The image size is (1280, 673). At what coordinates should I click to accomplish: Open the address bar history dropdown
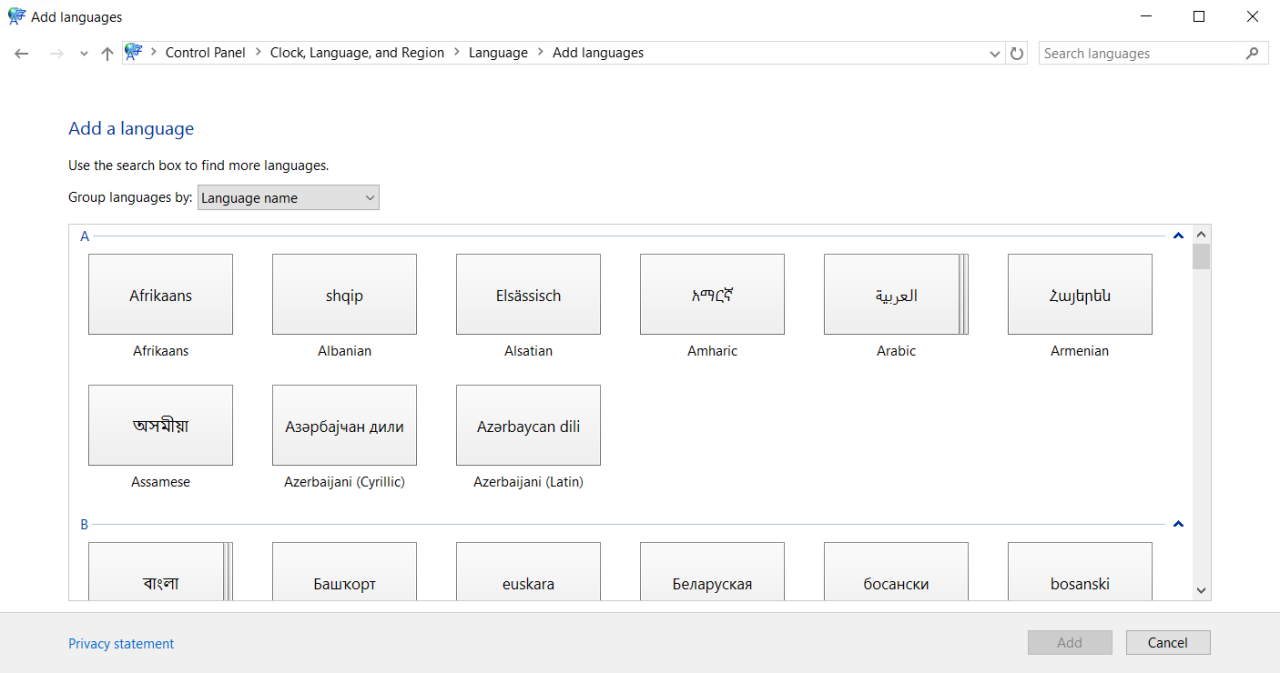(x=995, y=54)
